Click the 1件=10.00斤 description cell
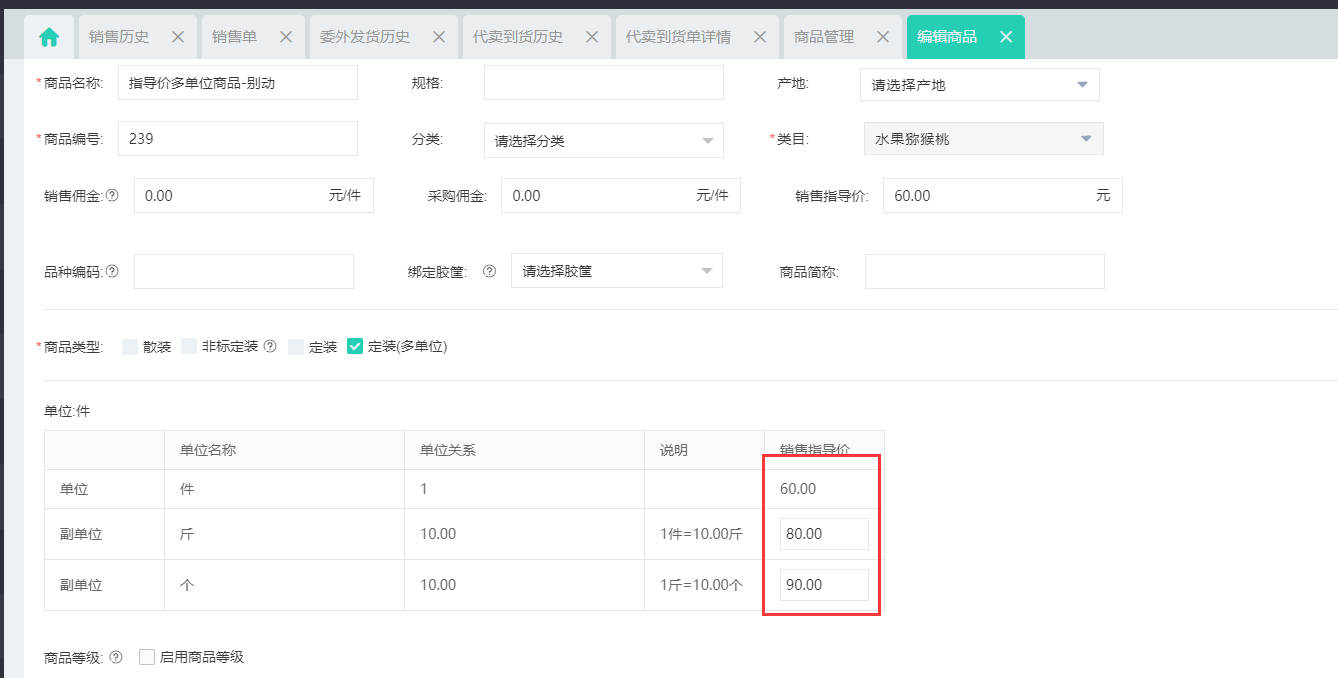 tap(704, 534)
